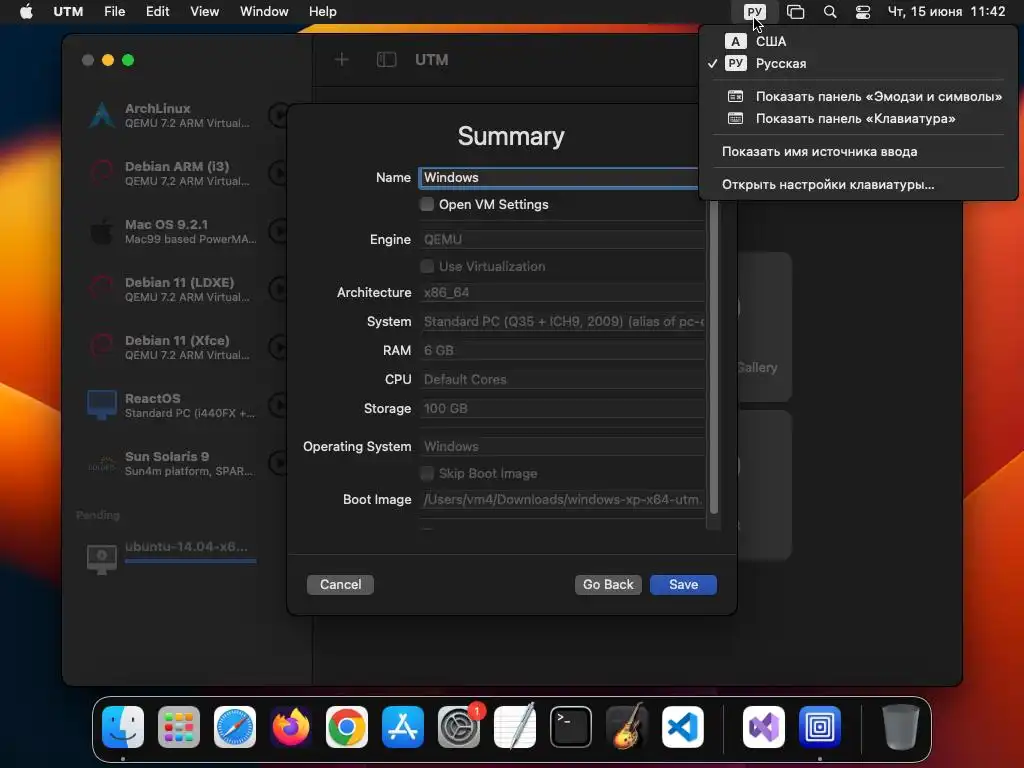This screenshot has height=768, width=1024.
Task: Open Finder from the Dock
Action: [123, 726]
